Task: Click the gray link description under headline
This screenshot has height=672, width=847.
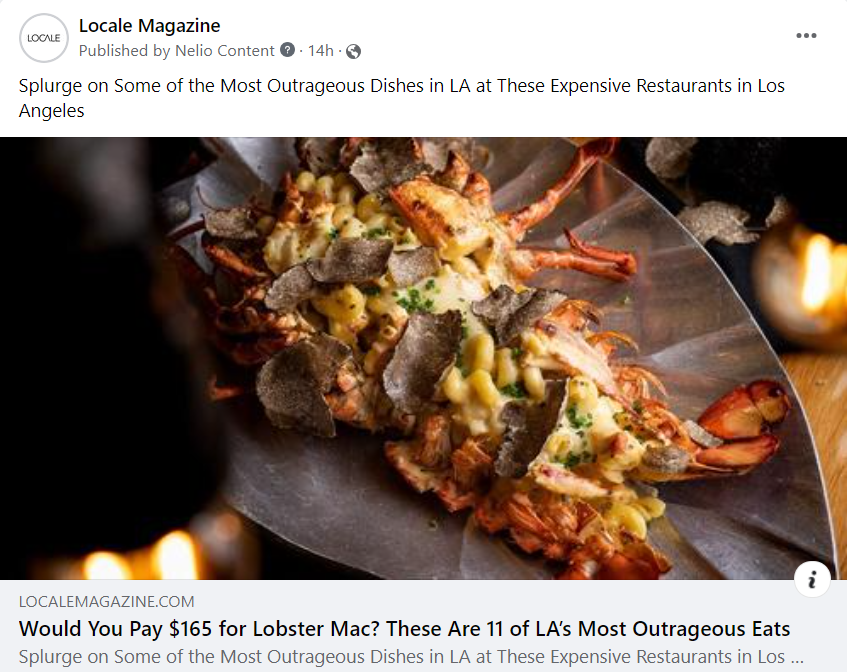Action: pyautogui.click(x=411, y=657)
